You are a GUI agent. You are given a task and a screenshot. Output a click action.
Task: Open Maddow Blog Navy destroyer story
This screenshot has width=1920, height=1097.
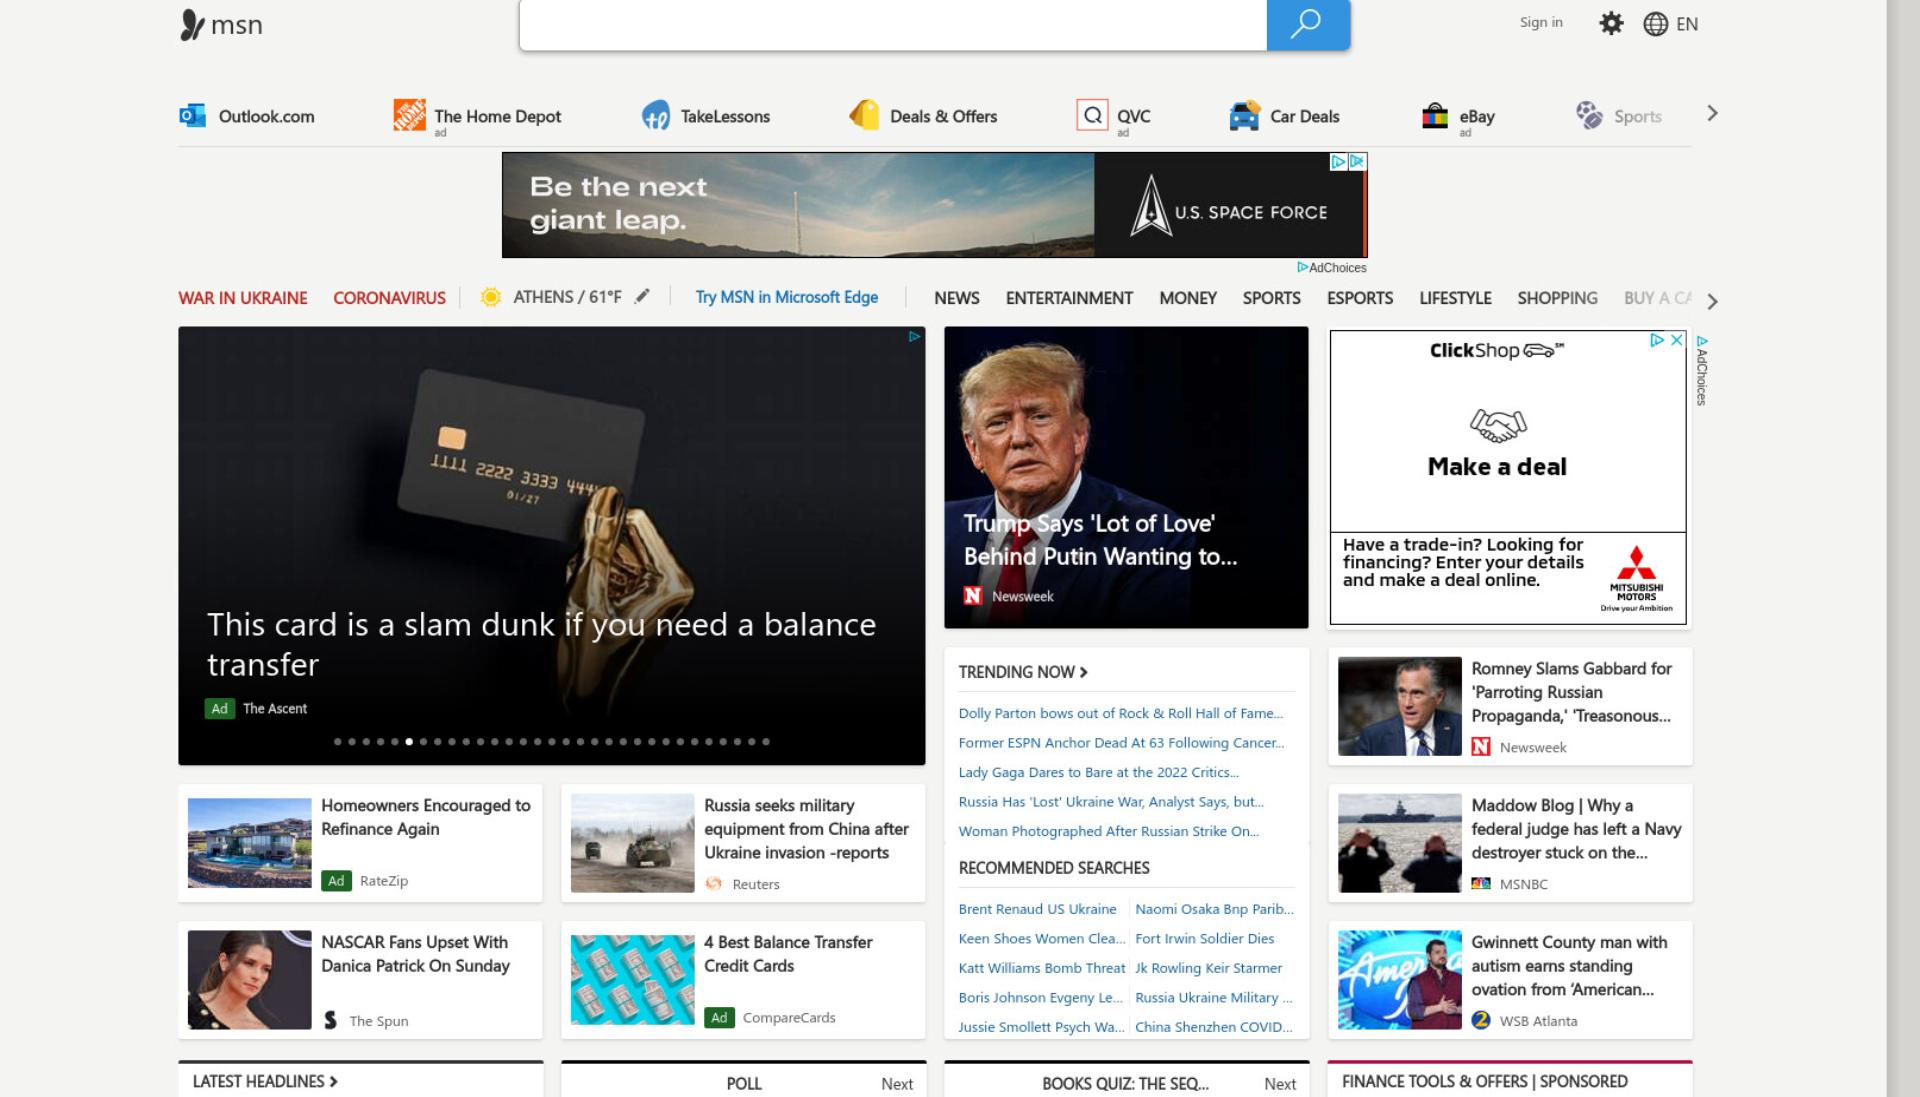pyautogui.click(x=1510, y=843)
